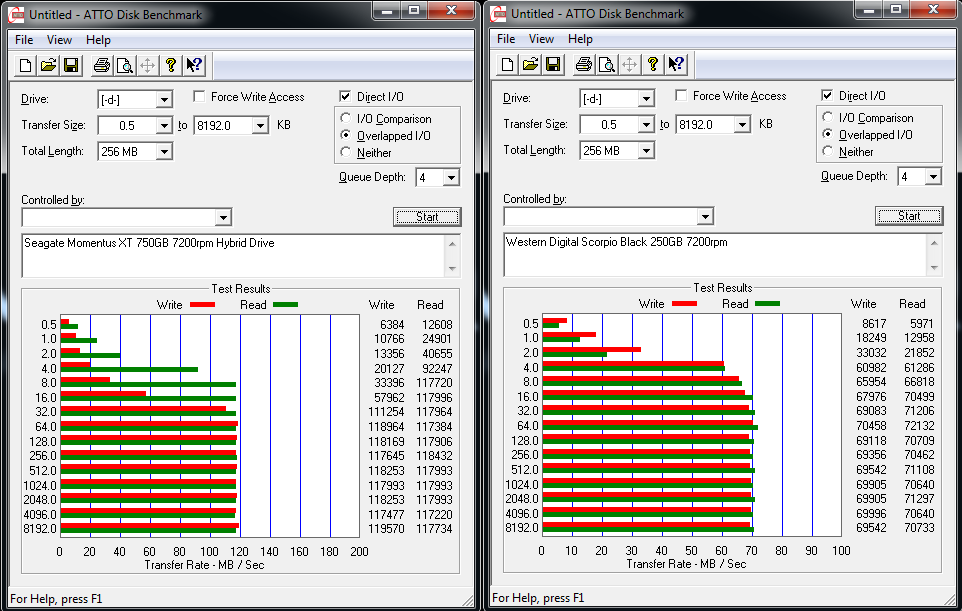Open Controlled by dropdown in Seagate window
The image size is (962, 611).
pos(223,217)
